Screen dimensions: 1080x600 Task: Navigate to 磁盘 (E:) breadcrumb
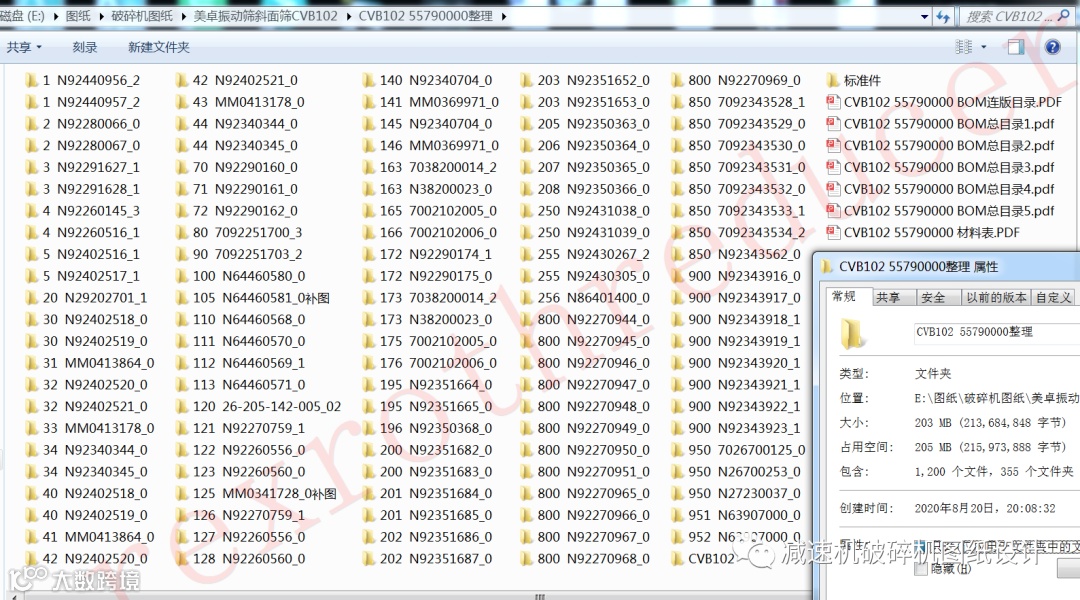click(x=23, y=16)
